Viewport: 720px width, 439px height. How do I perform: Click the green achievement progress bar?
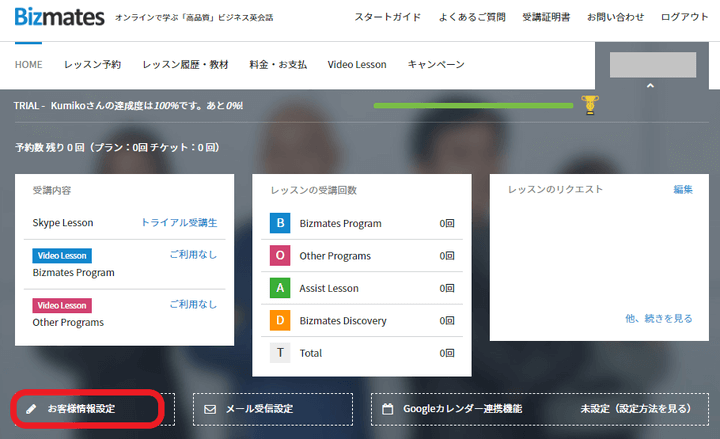click(473, 106)
